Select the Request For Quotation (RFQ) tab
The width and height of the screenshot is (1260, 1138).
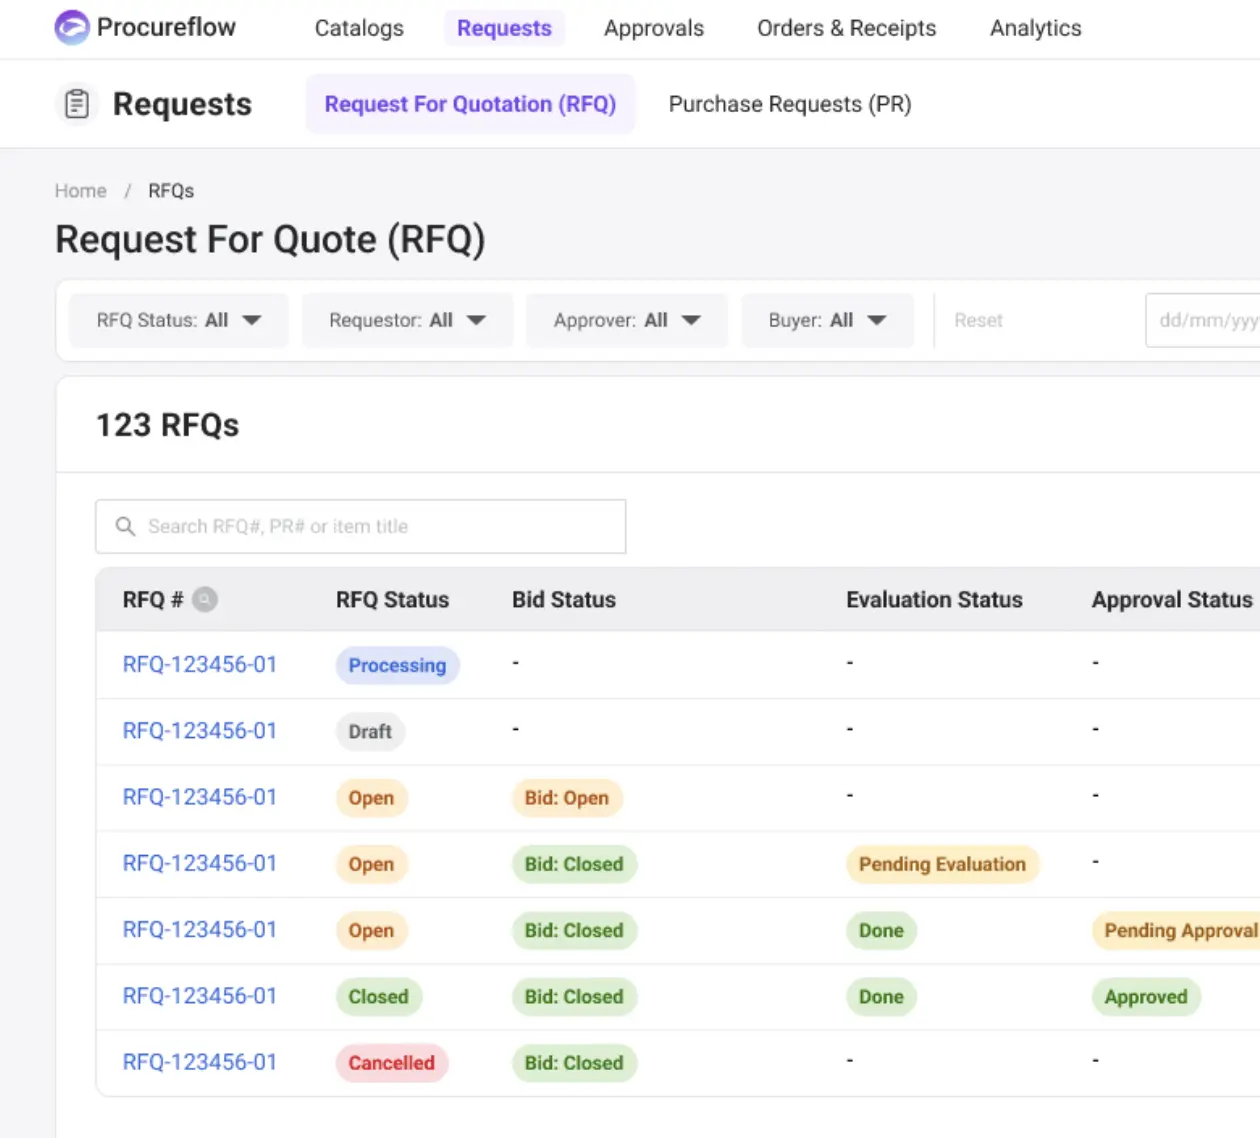coord(470,104)
